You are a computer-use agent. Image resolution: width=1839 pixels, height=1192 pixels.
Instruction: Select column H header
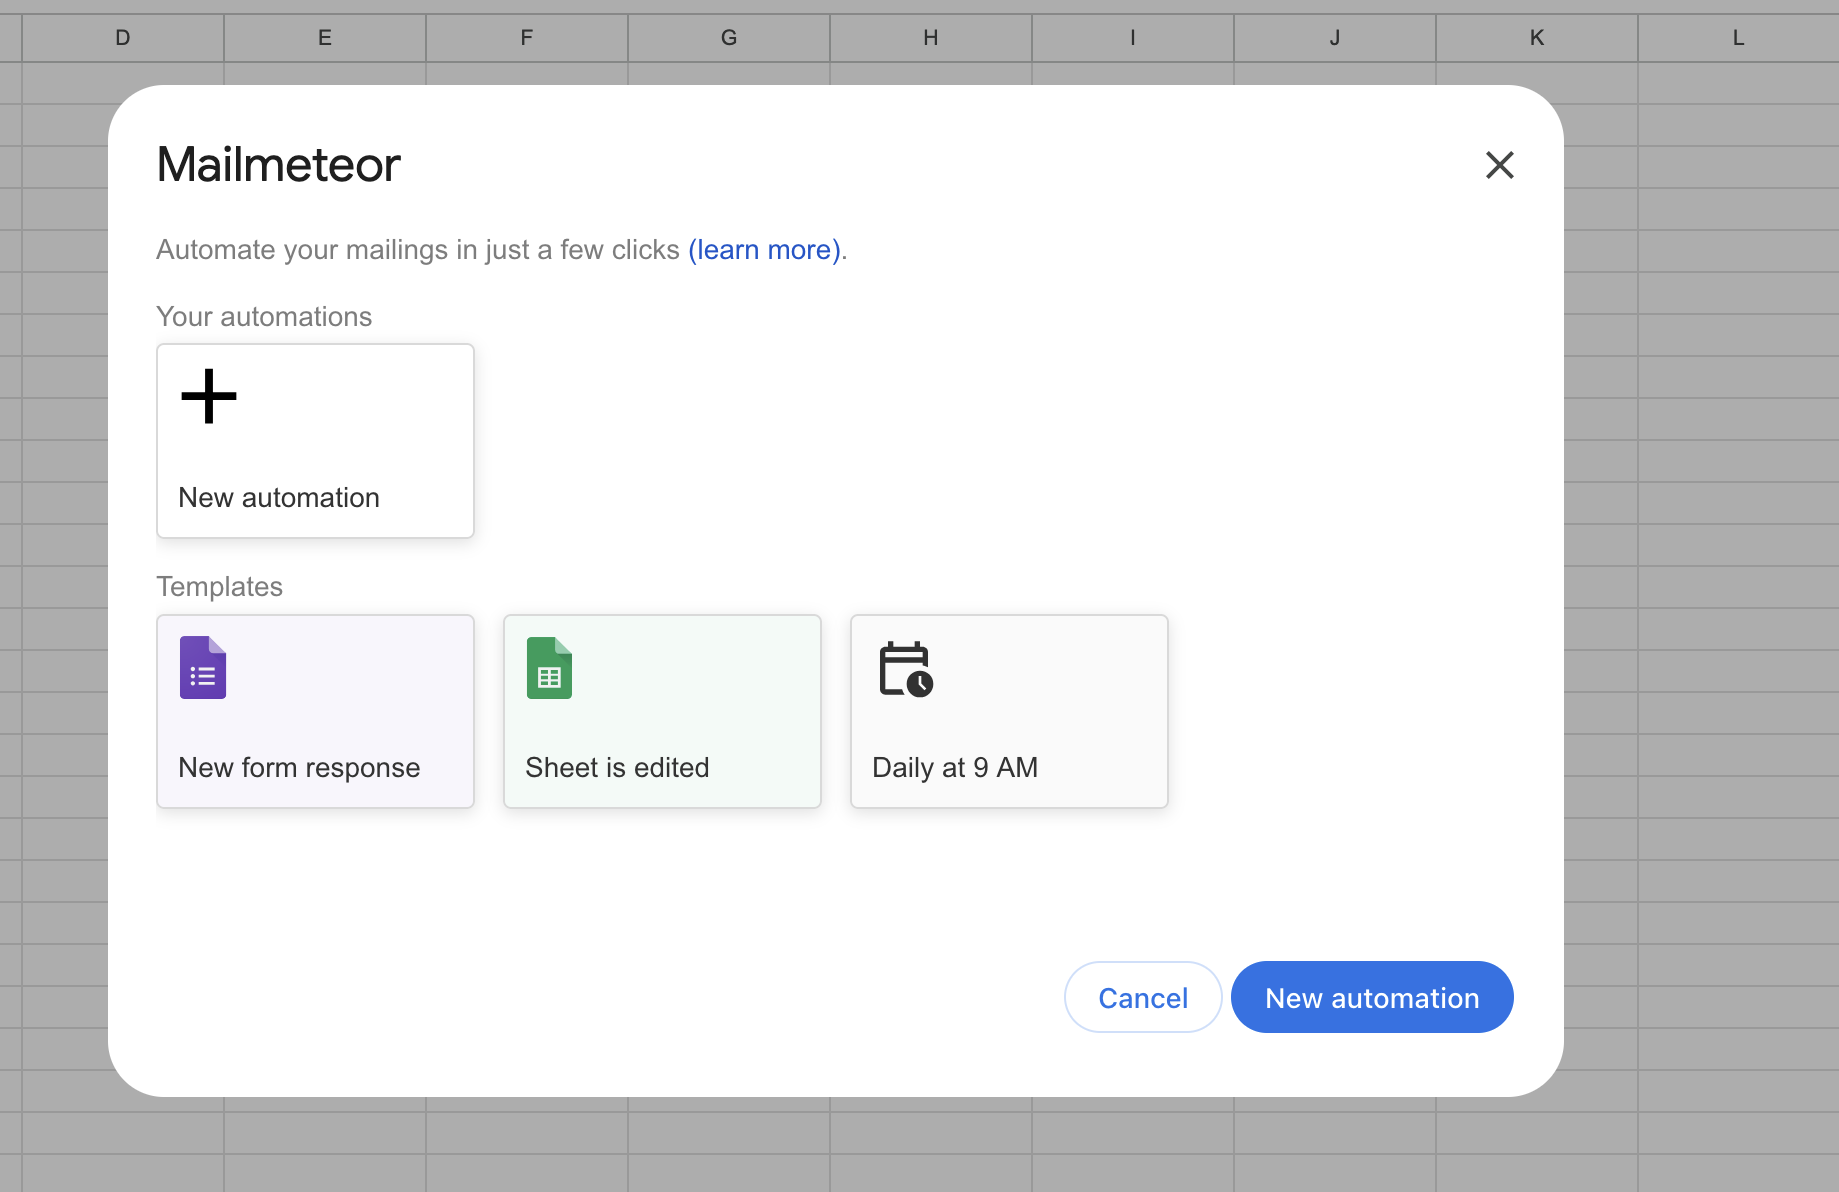pyautogui.click(x=931, y=38)
